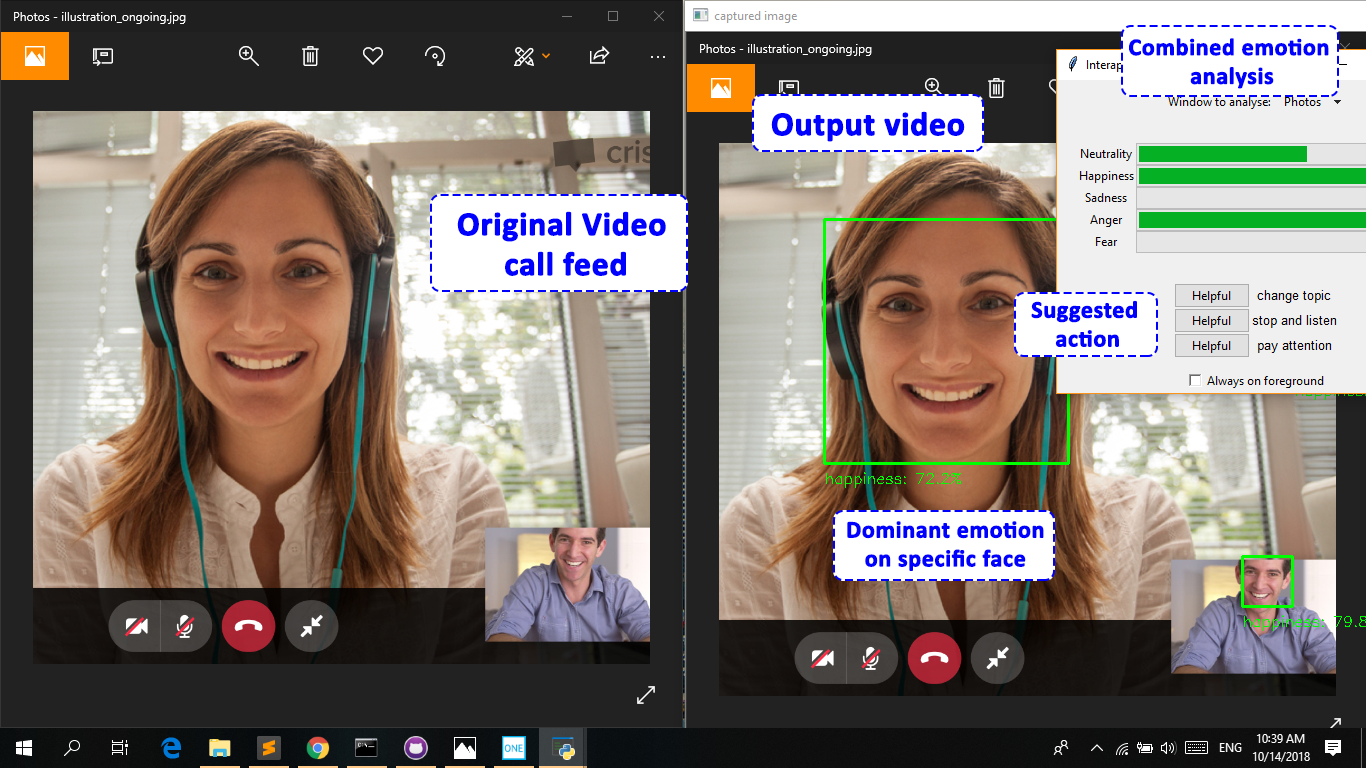This screenshot has height=768, width=1366.
Task: Rotate the image in the left Photos window
Action: tap(435, 56)
